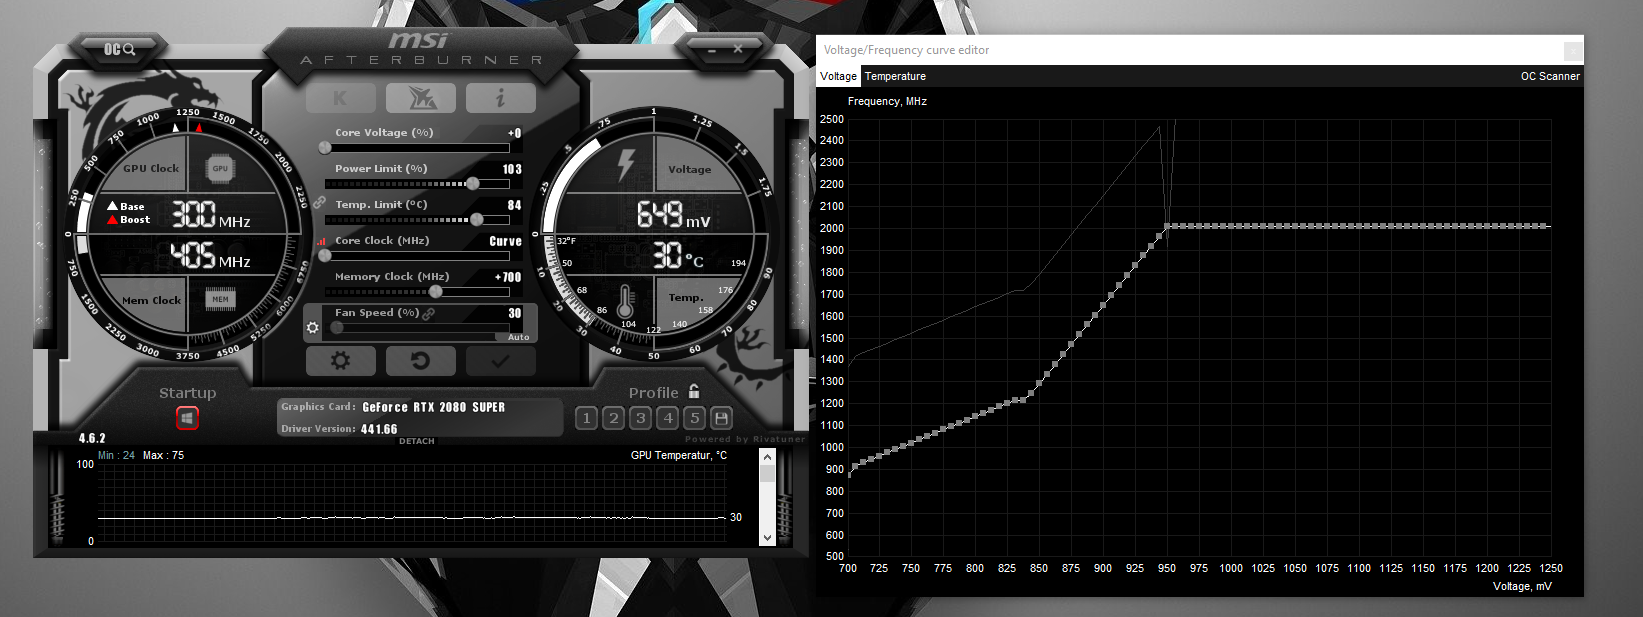Image resolution: width=1643 pixels, height=617 pixels.
Task: Open the OC Scanner magnifier button in Afterburner
Action: coord(119,49)
